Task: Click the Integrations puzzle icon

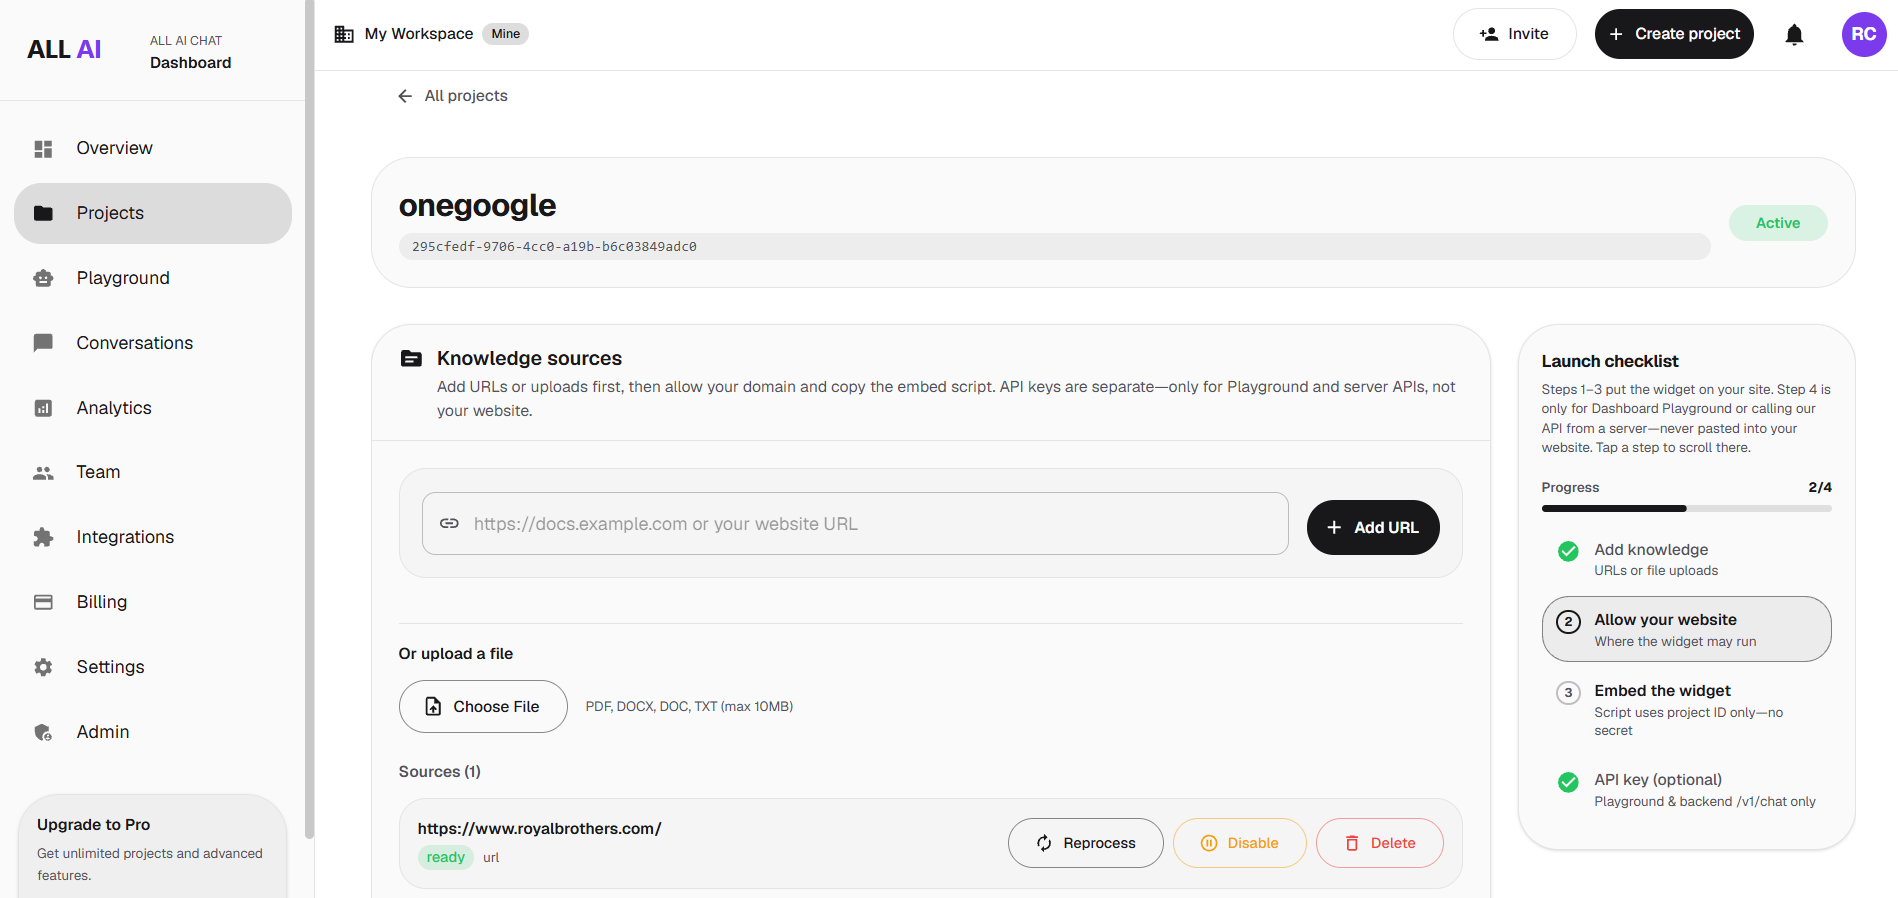Action: click(43, 537)
